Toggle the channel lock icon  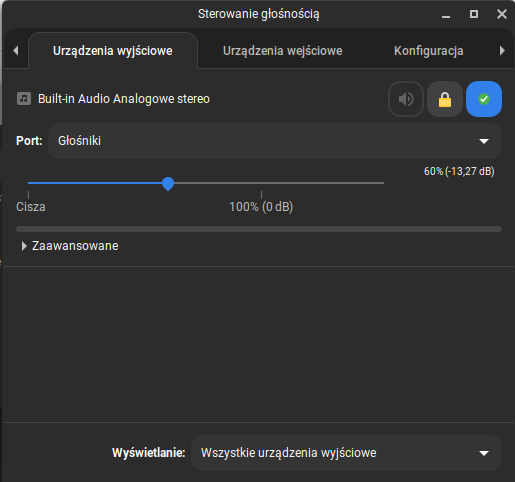tap(445, 99)
